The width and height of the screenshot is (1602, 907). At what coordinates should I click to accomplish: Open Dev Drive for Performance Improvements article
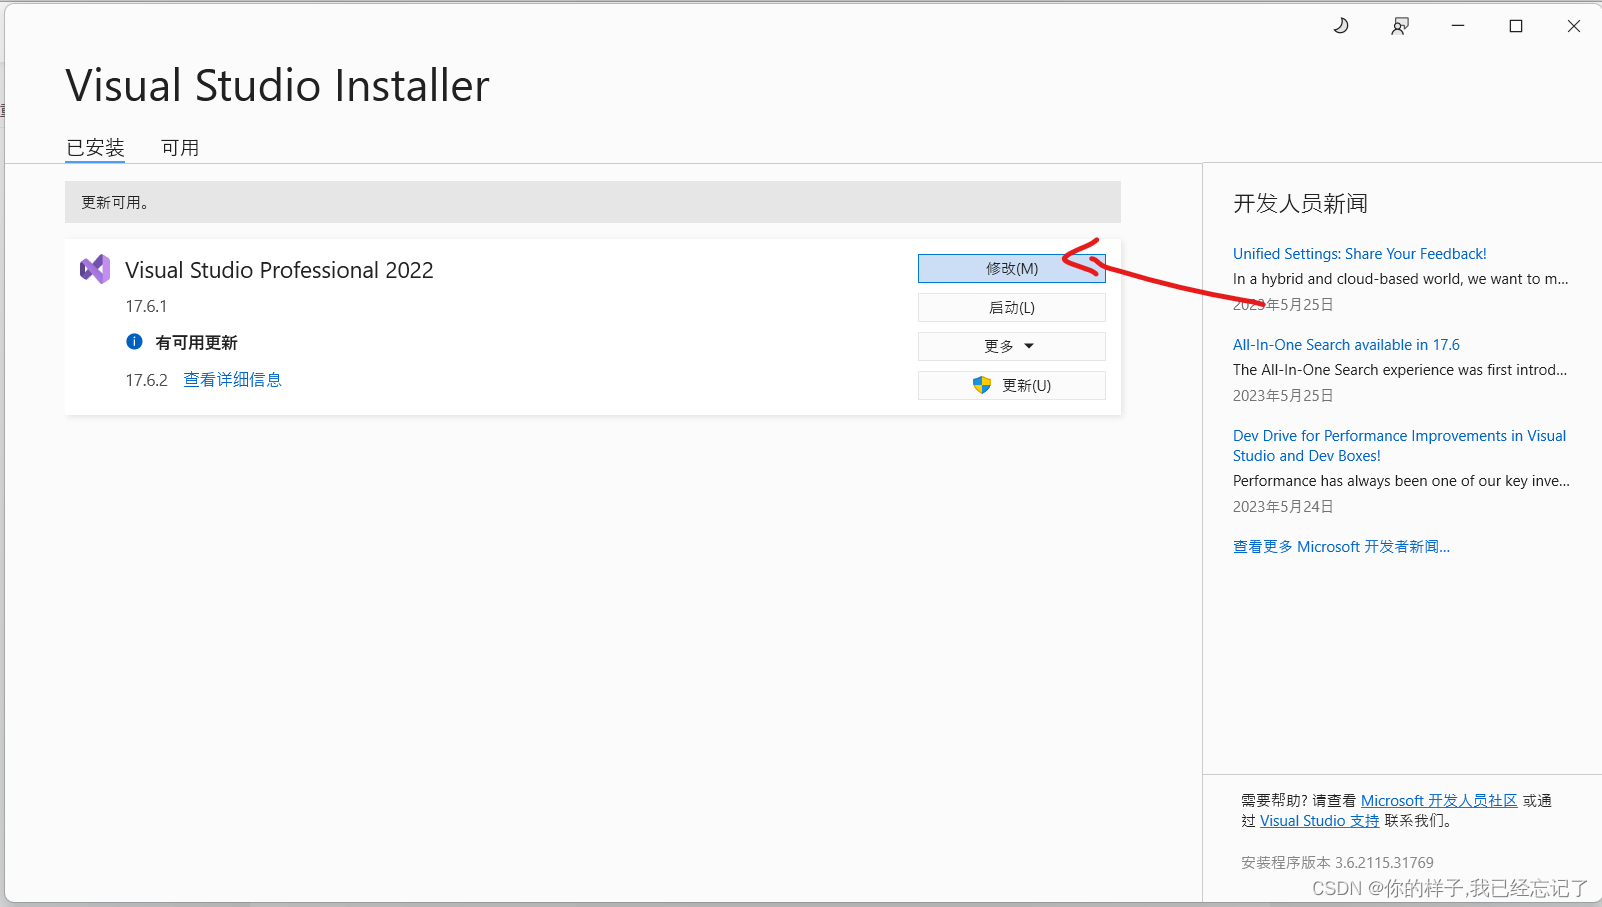point(1399,446)
